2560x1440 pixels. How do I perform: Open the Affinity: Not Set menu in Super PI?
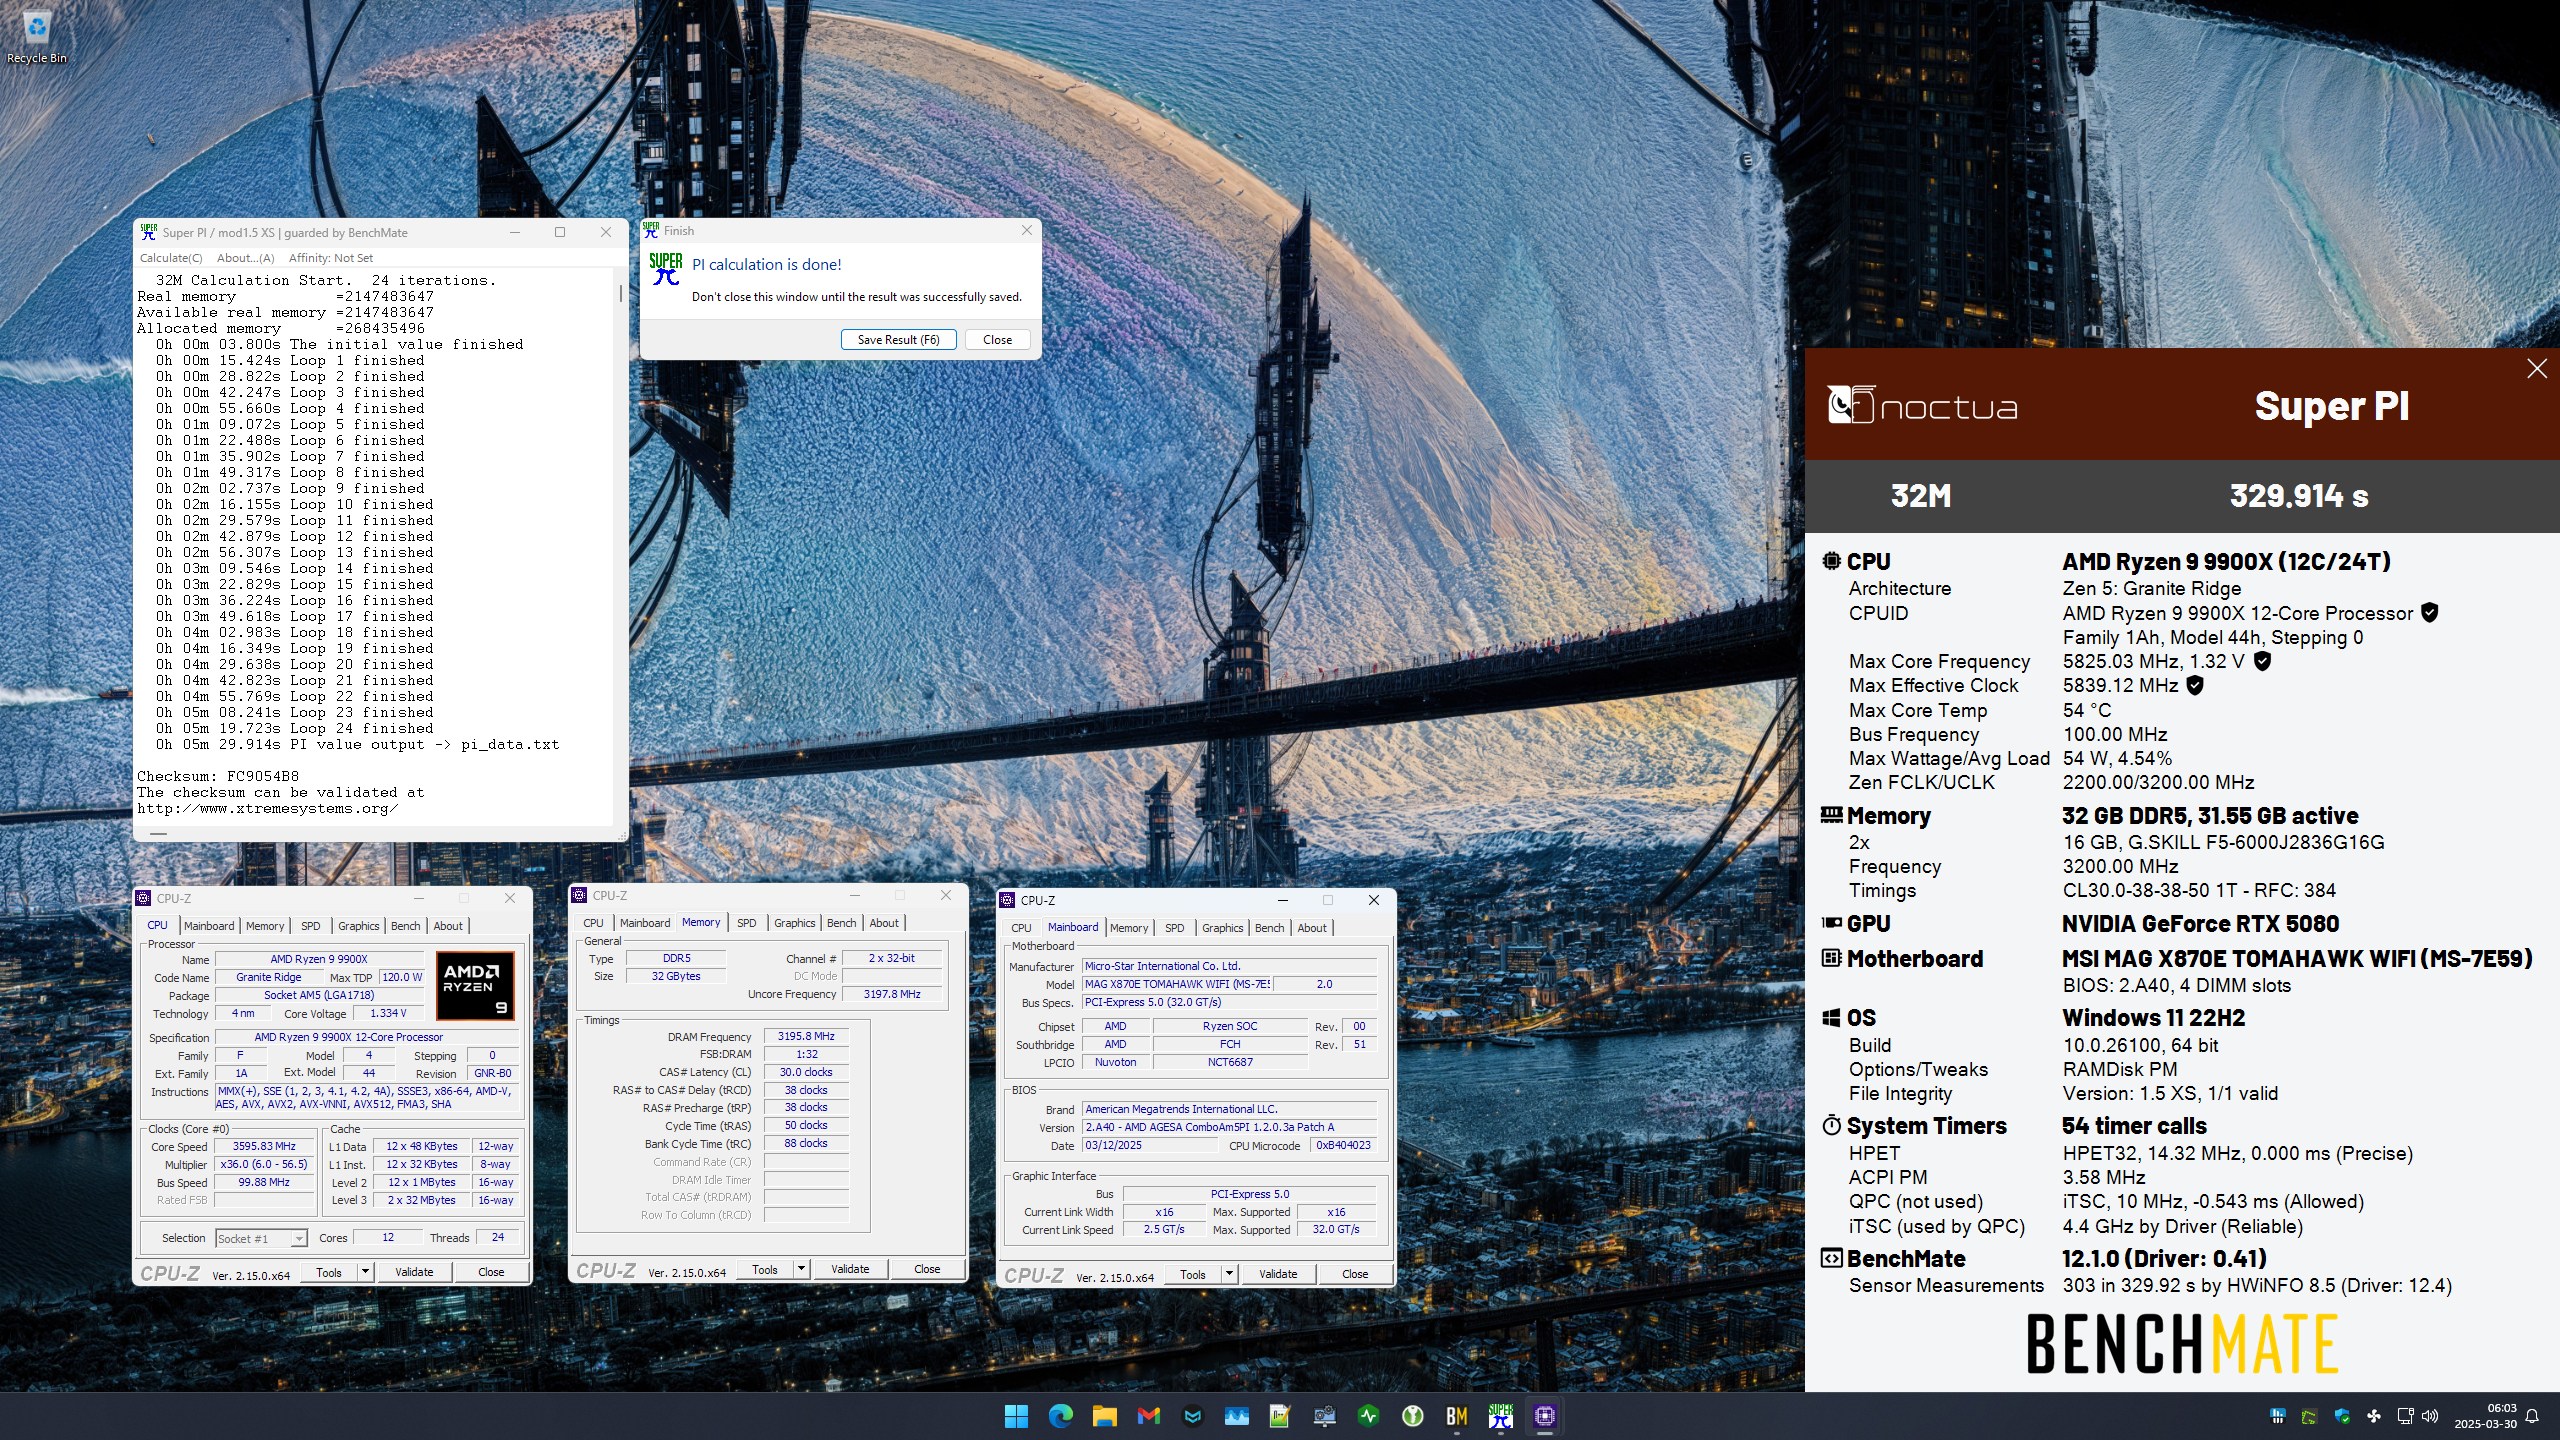(331, 258)
